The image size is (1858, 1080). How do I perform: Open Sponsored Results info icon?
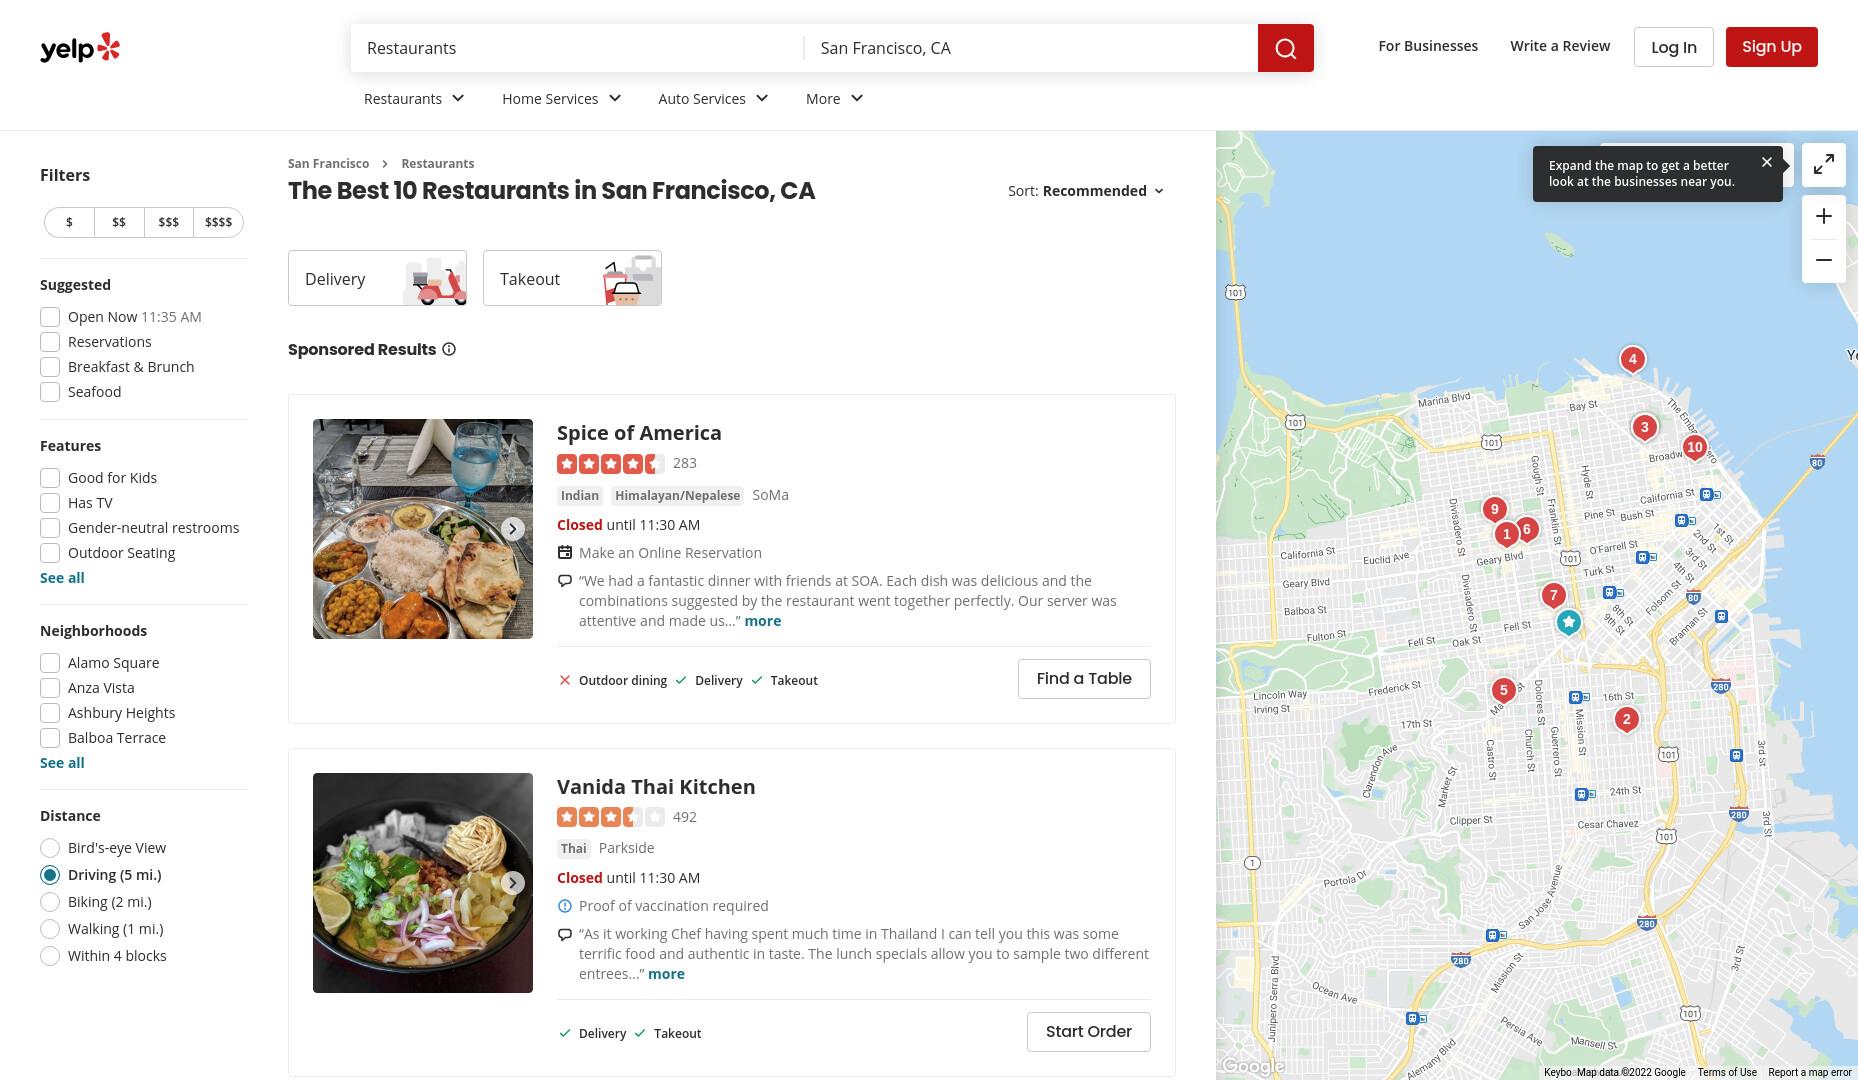point(449,349)
